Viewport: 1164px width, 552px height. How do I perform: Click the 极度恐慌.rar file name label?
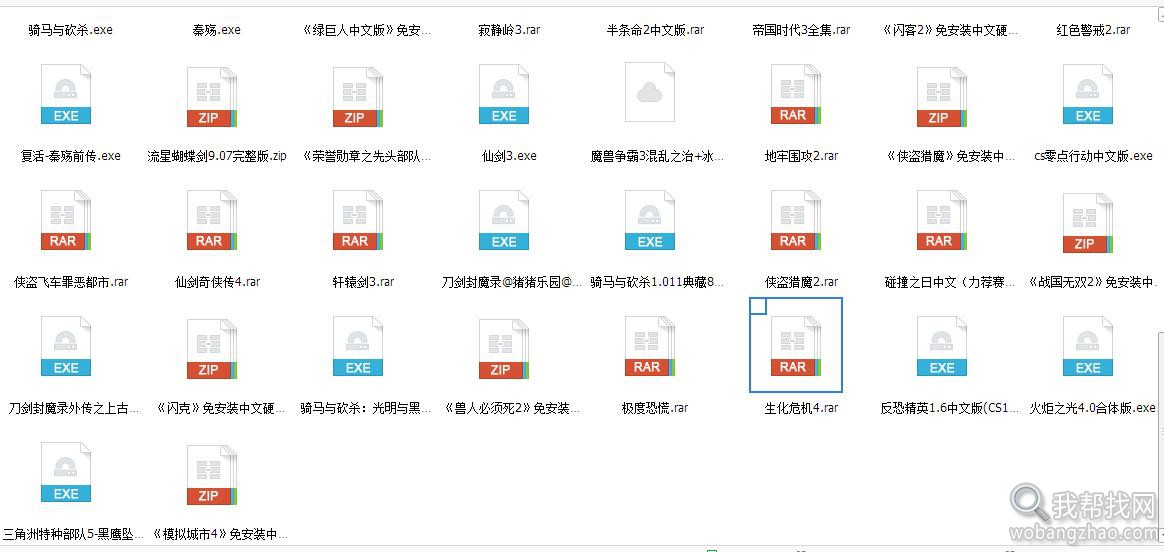click(x=655, y=408)
